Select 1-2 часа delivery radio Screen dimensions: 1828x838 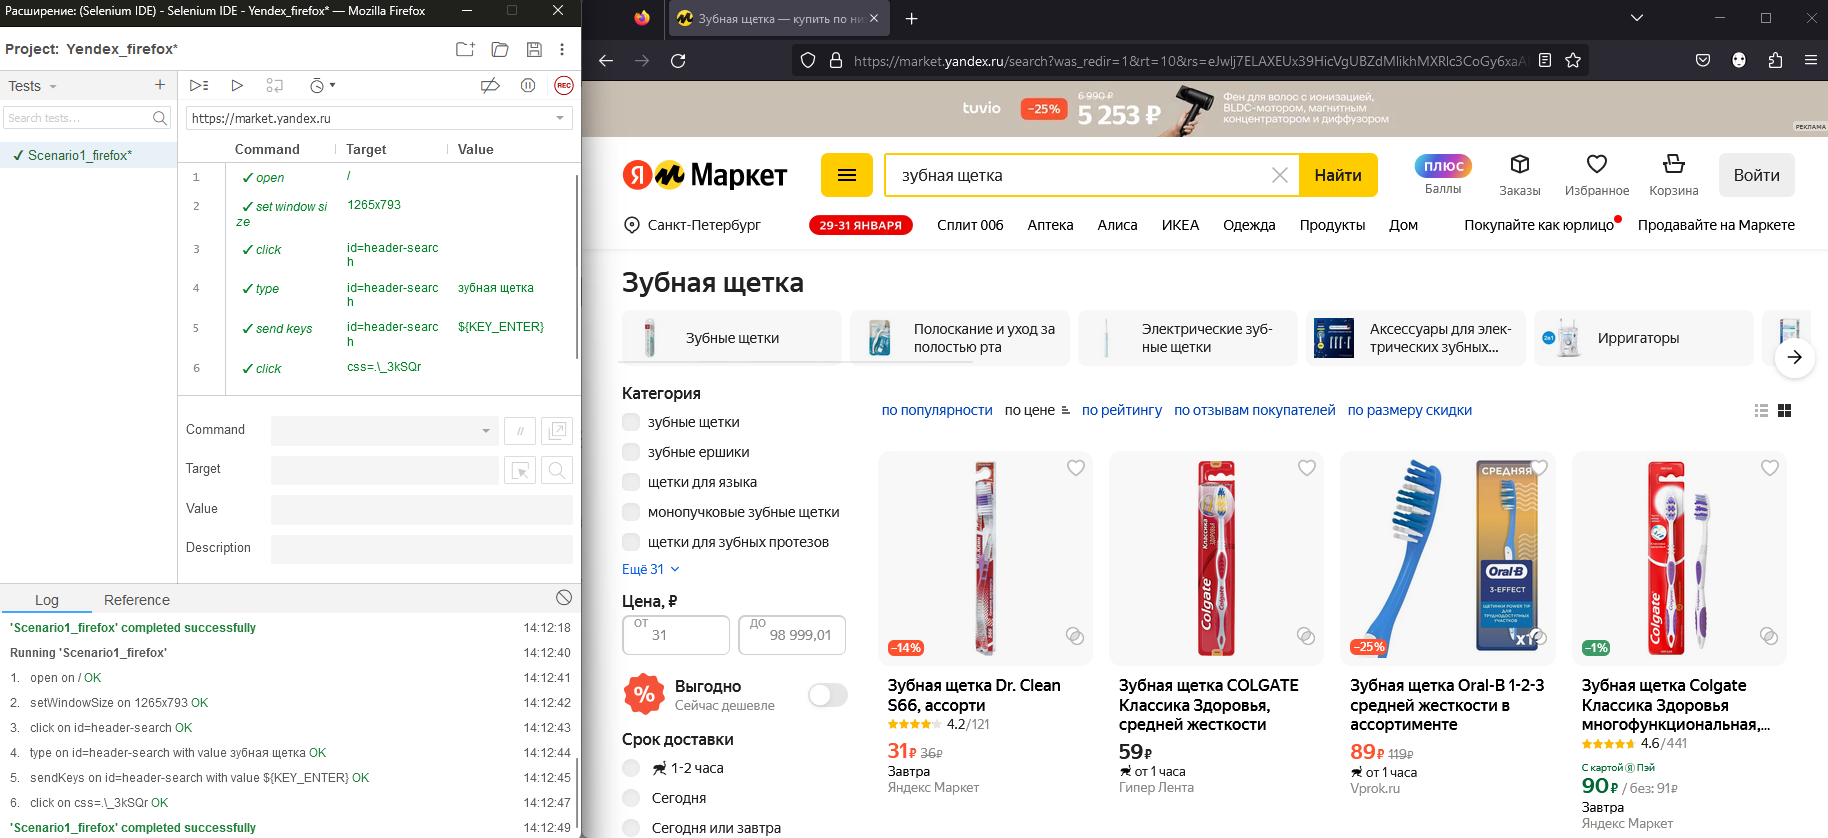tap(631, 768)
